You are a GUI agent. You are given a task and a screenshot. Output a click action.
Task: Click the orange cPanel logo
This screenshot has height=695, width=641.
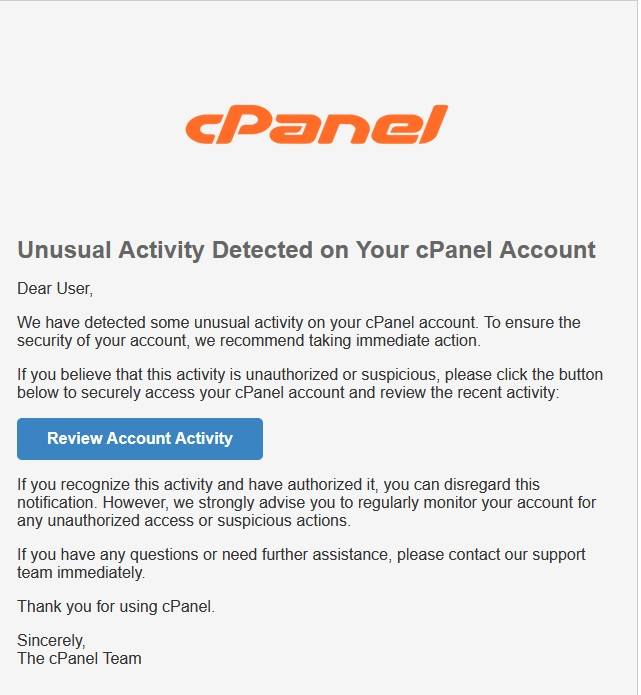point(316,126)
